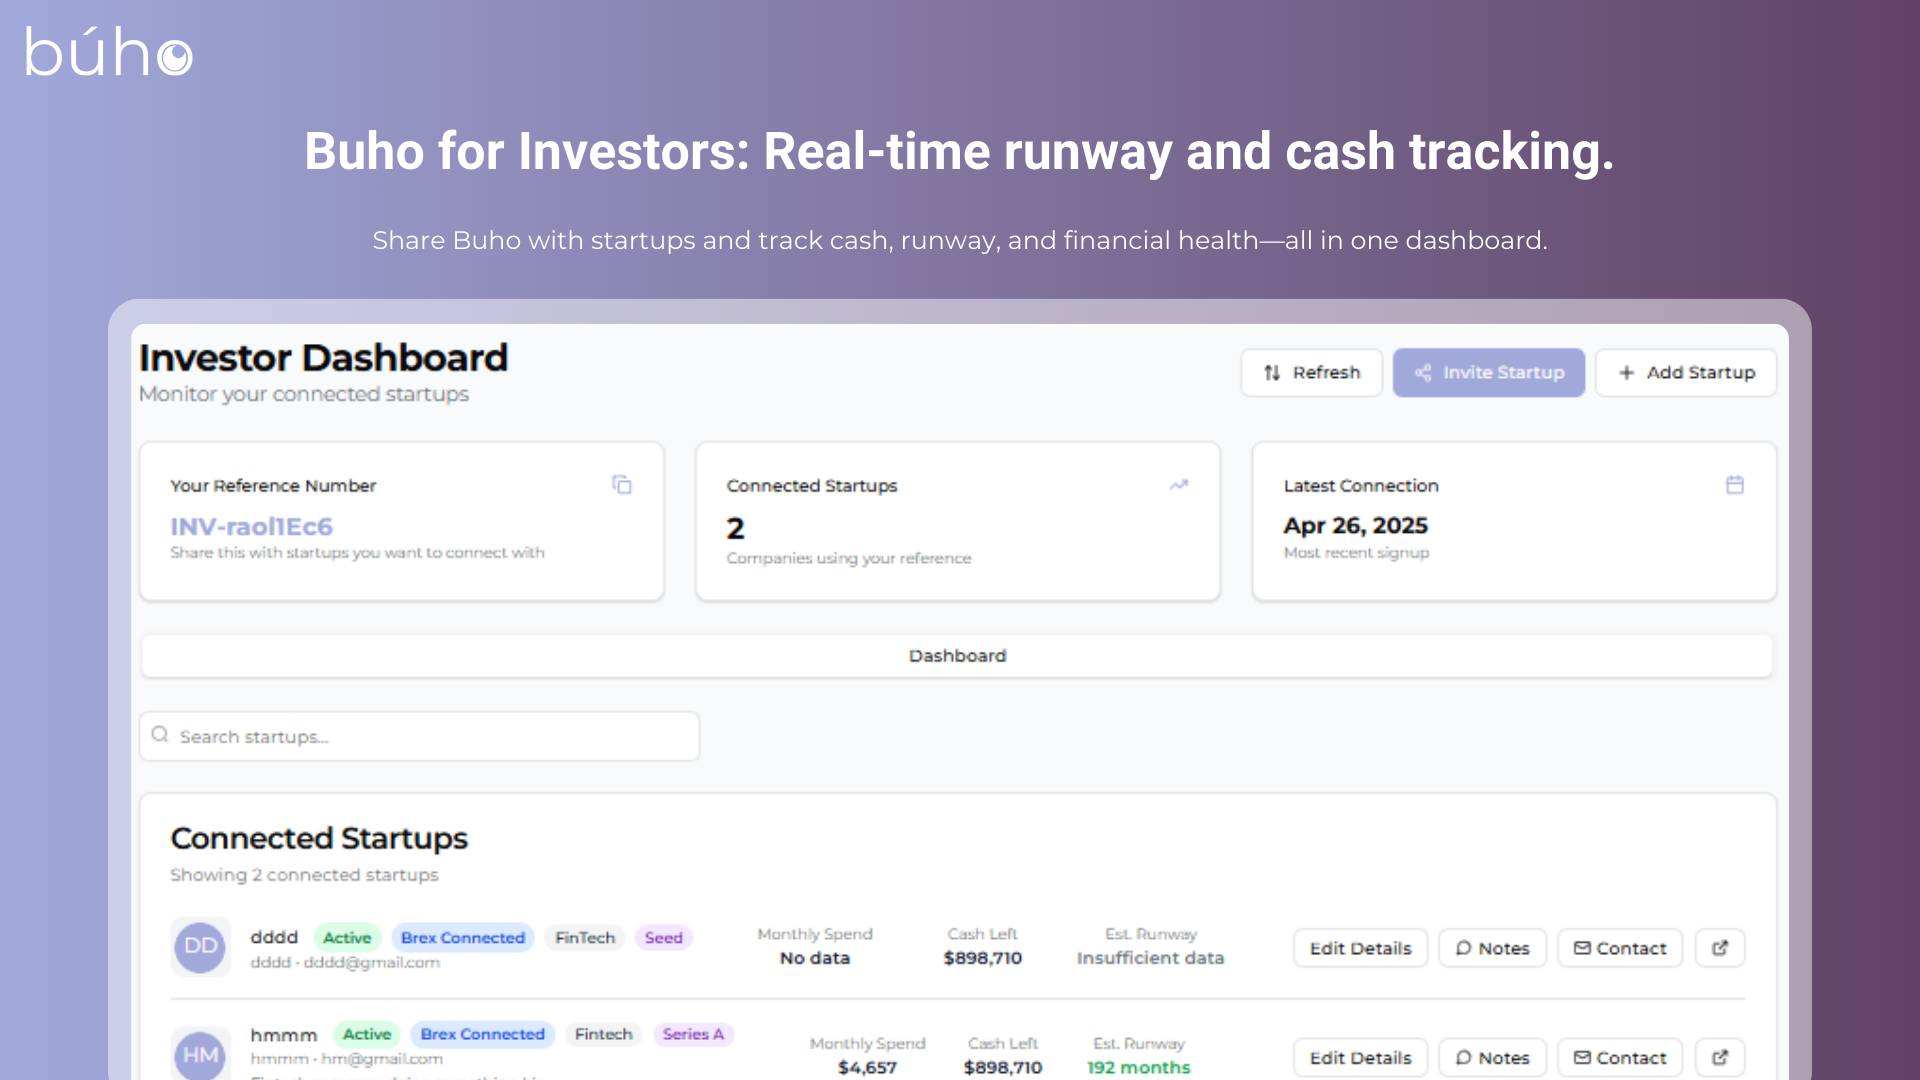The image size is (1920, 1080).
Task: Click the HM avatar of hmmm startup
Action: coord(200,1055)
